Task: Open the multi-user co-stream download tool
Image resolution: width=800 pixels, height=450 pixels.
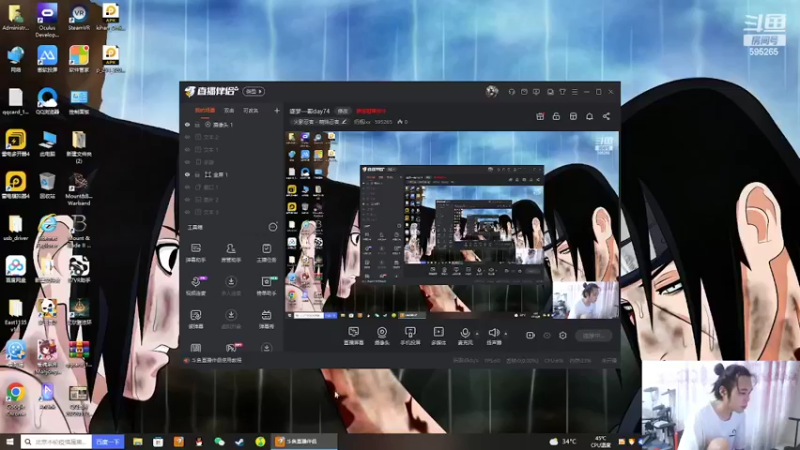Action: click(x=231, y=286)
